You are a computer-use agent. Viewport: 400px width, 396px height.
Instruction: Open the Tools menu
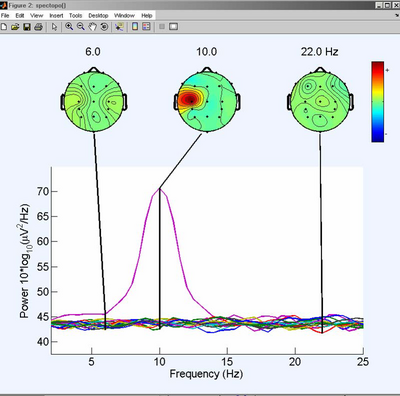76,15
